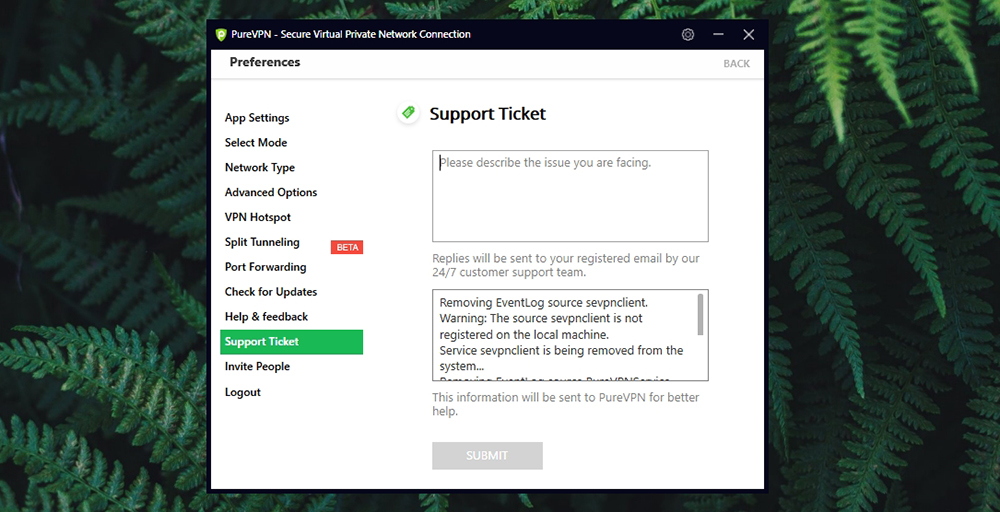
Task: Click Logout in the sidebar
Action: pos(242,392)
